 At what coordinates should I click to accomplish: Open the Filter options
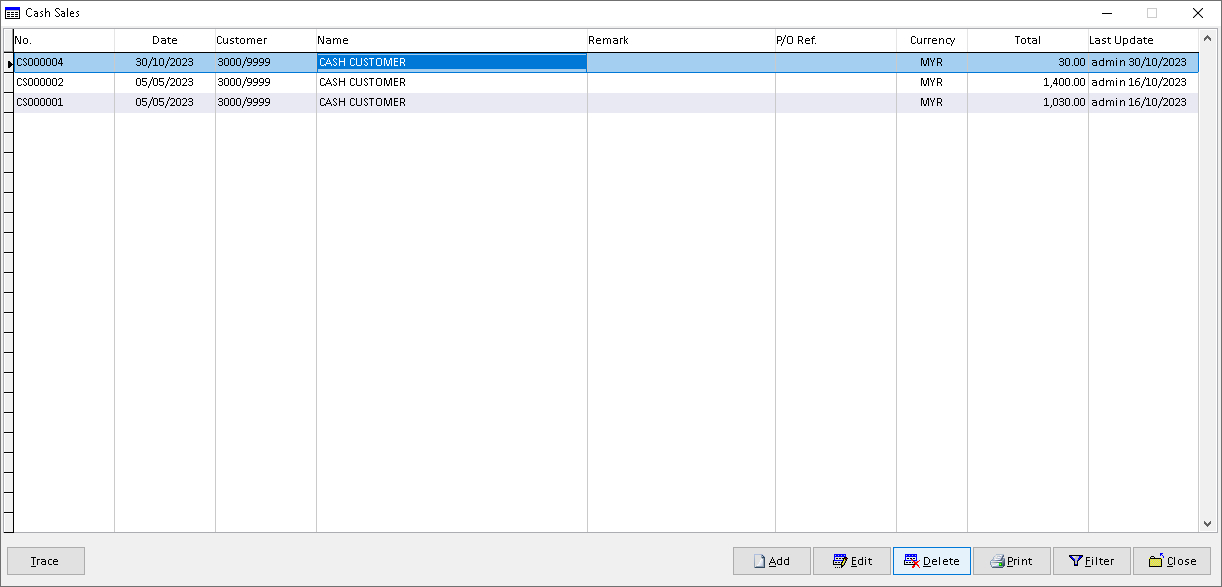pos(1091,561)
